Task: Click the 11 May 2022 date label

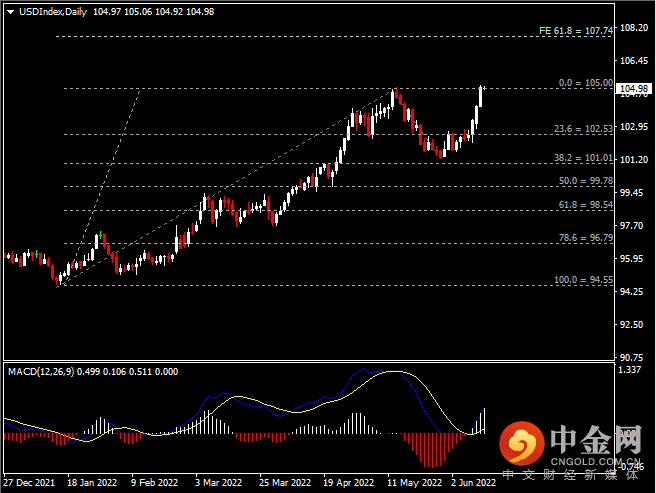Action: tap(415, 483)
